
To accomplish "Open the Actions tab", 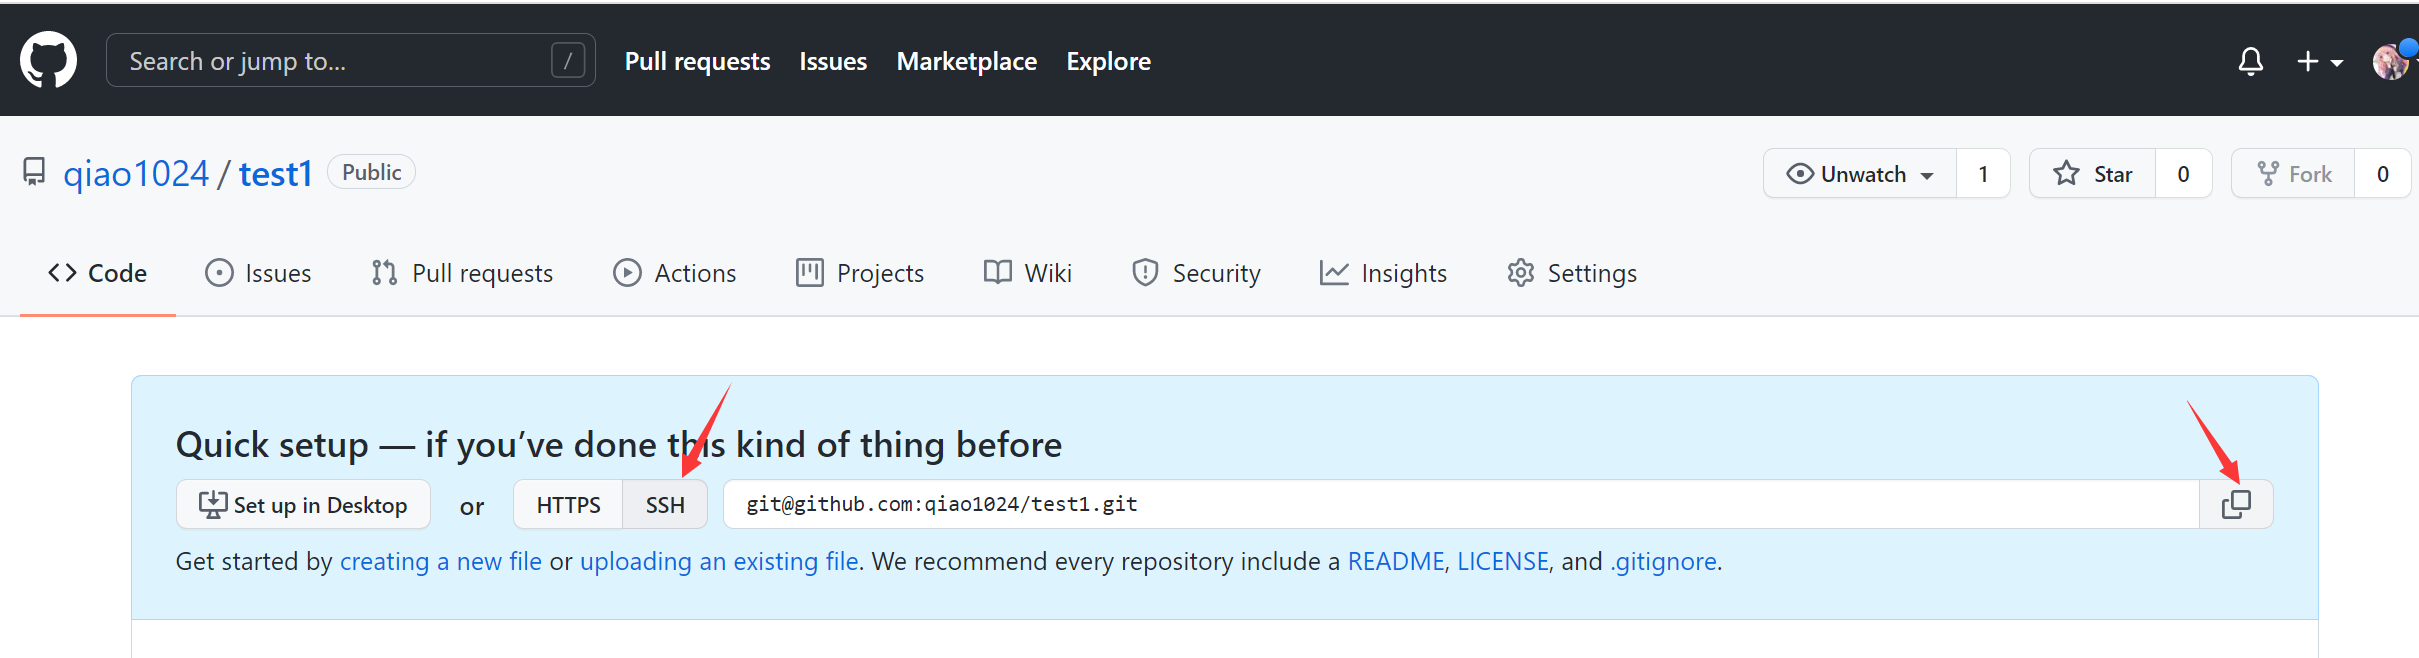I will pos(675,273).
